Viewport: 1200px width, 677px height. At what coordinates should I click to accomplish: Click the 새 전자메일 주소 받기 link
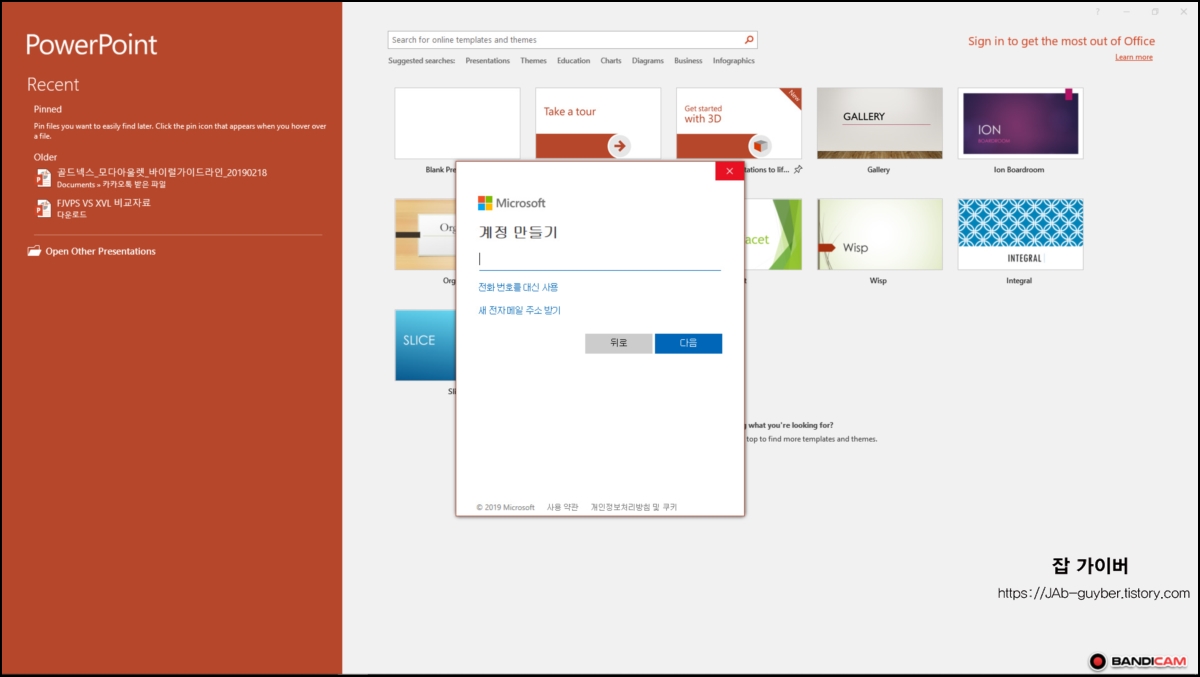[x=519, y=310]
